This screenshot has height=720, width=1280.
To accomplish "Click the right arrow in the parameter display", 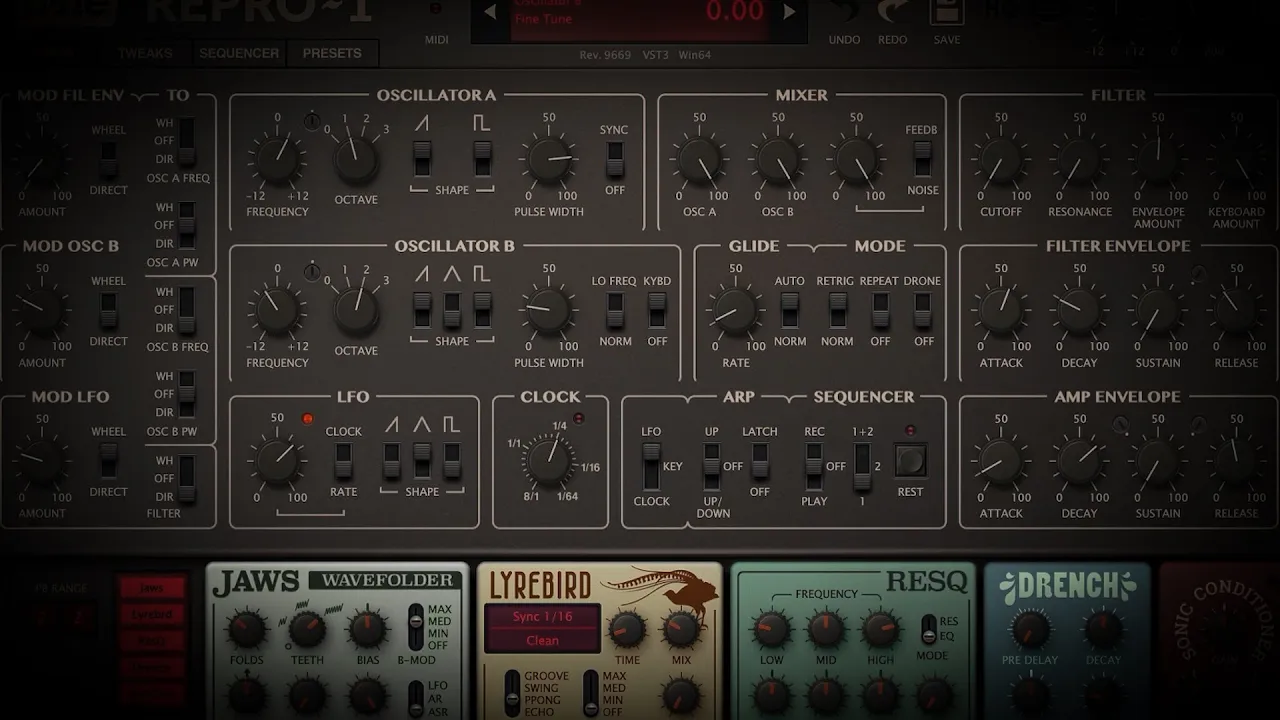I will (790, 12).
